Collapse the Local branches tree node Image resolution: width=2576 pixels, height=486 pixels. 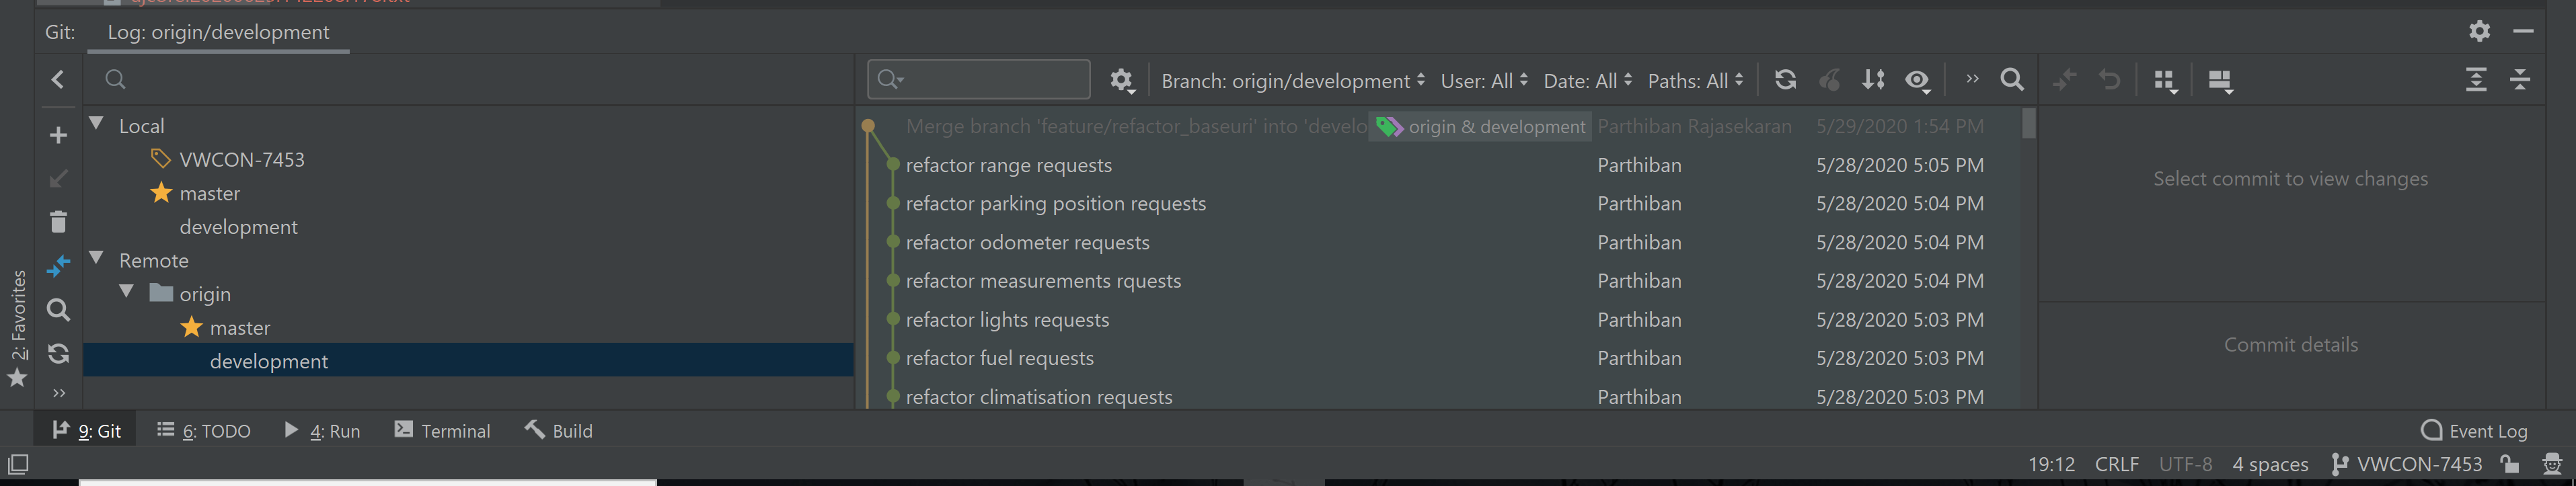[x=97, y=124]
